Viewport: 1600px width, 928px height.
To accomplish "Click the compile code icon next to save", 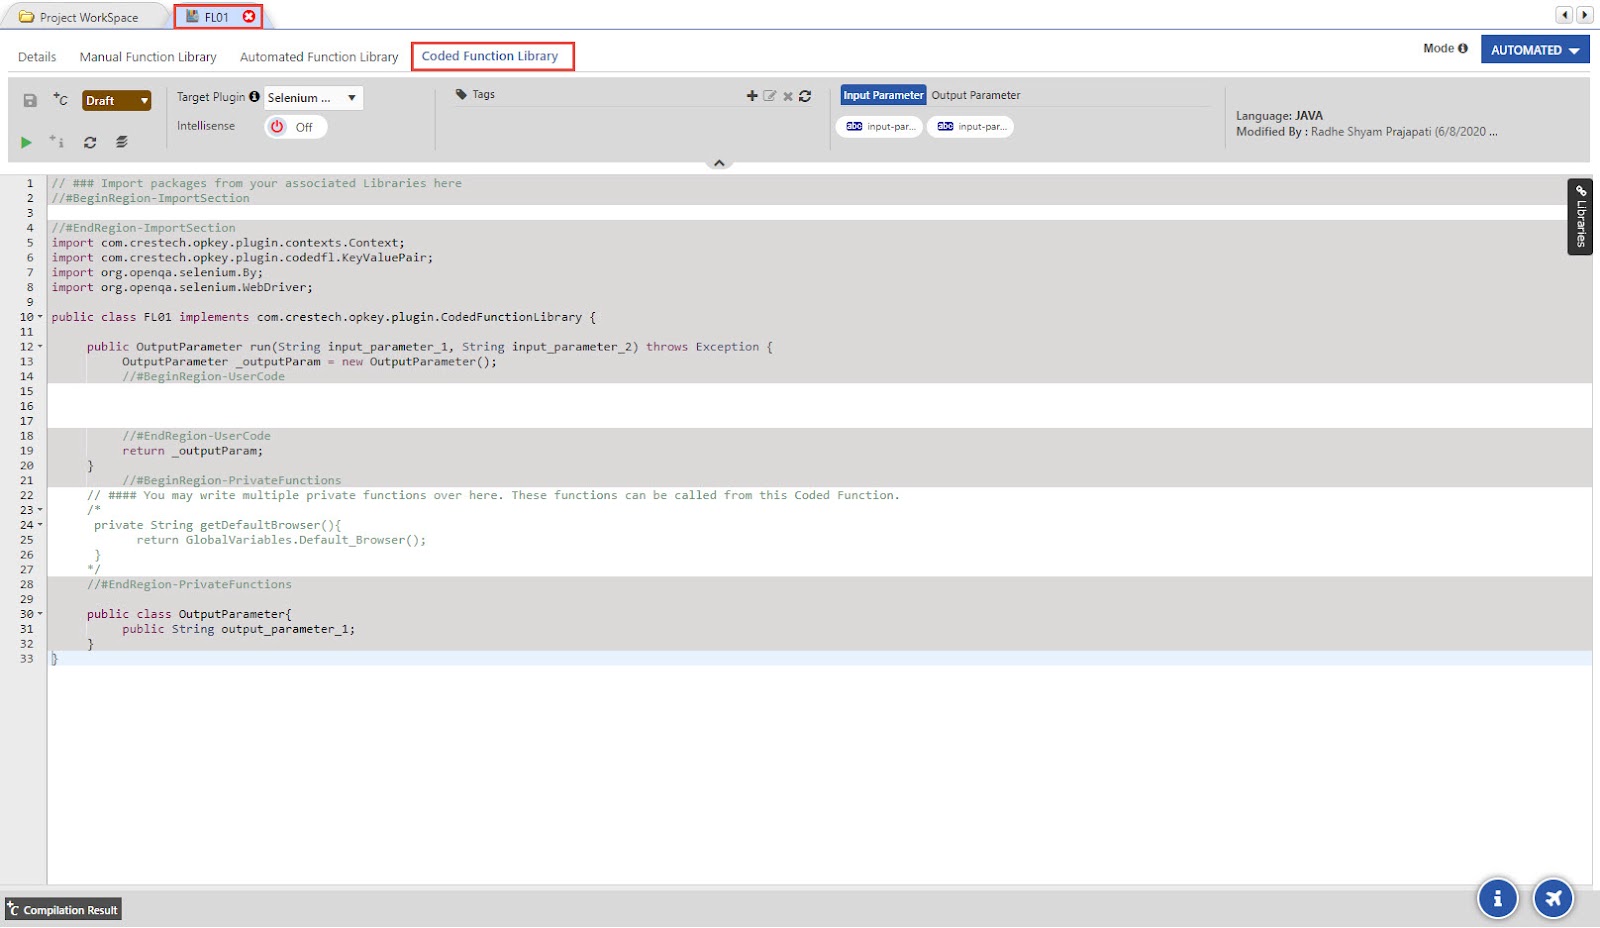I will (x=61, y=99).
